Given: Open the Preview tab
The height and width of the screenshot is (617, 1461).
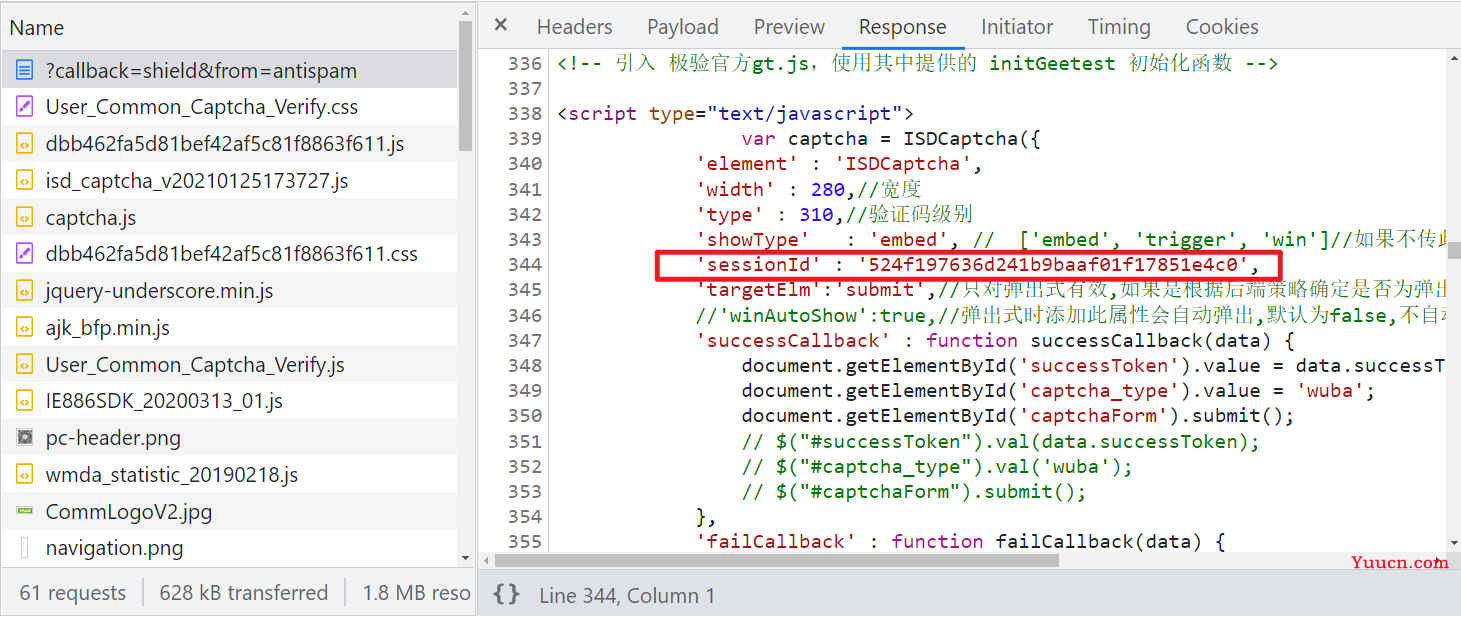Looking at the screenshot, I should click(789, 27).
